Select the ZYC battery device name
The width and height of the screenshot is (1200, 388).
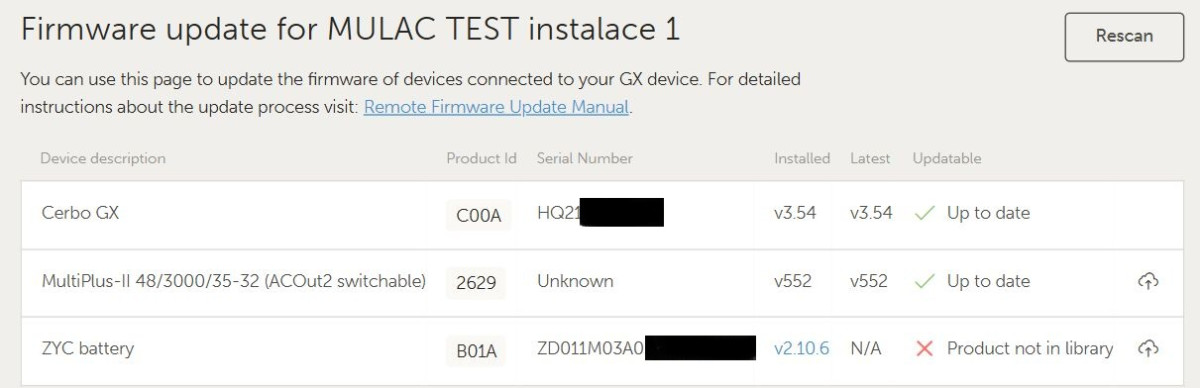[x=88, y=349]
